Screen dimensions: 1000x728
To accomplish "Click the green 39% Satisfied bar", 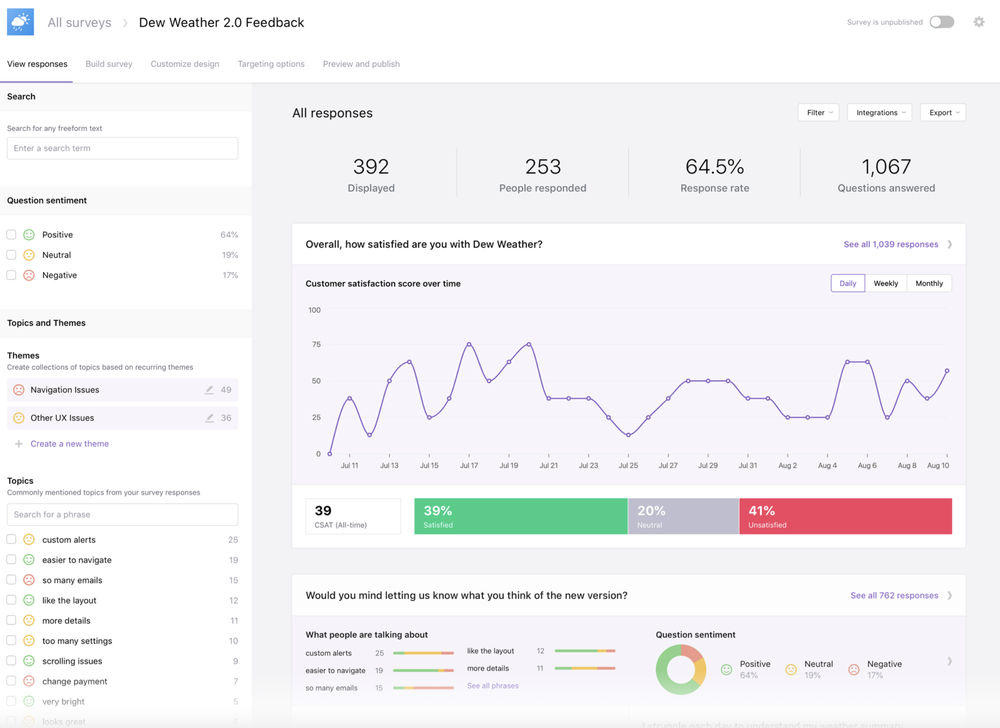I will (x=520, y=516).
